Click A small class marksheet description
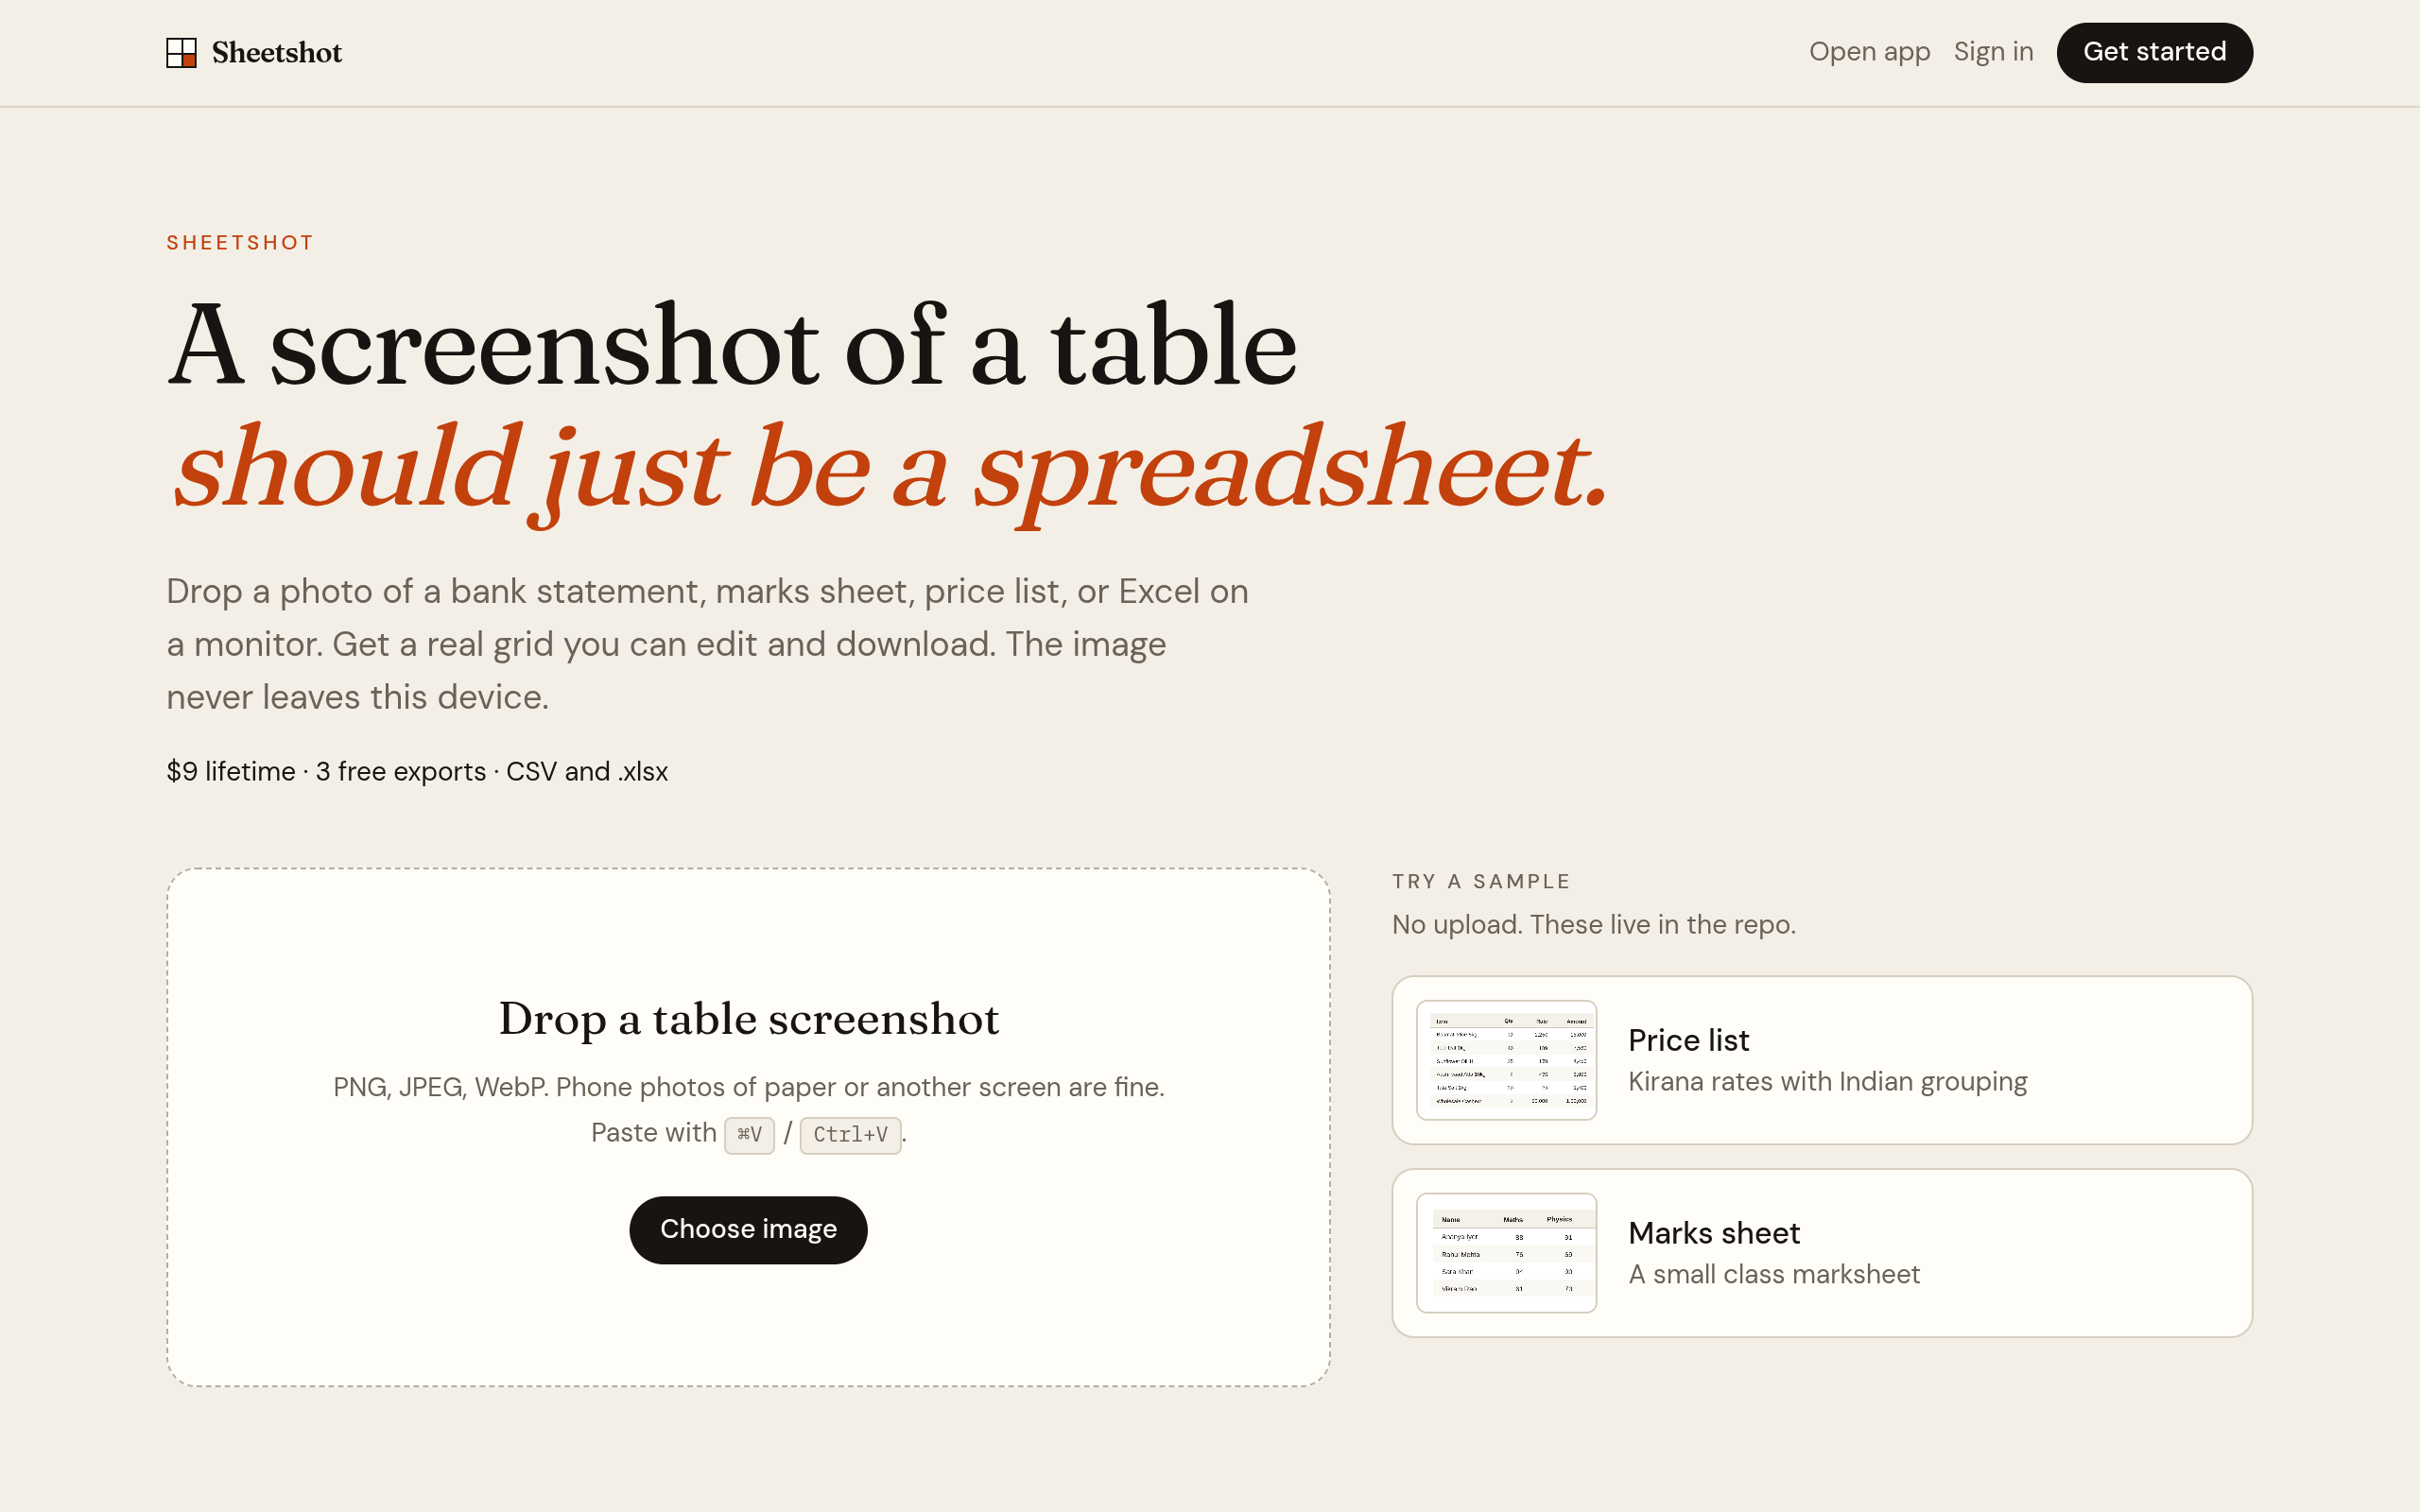 1774,1275
